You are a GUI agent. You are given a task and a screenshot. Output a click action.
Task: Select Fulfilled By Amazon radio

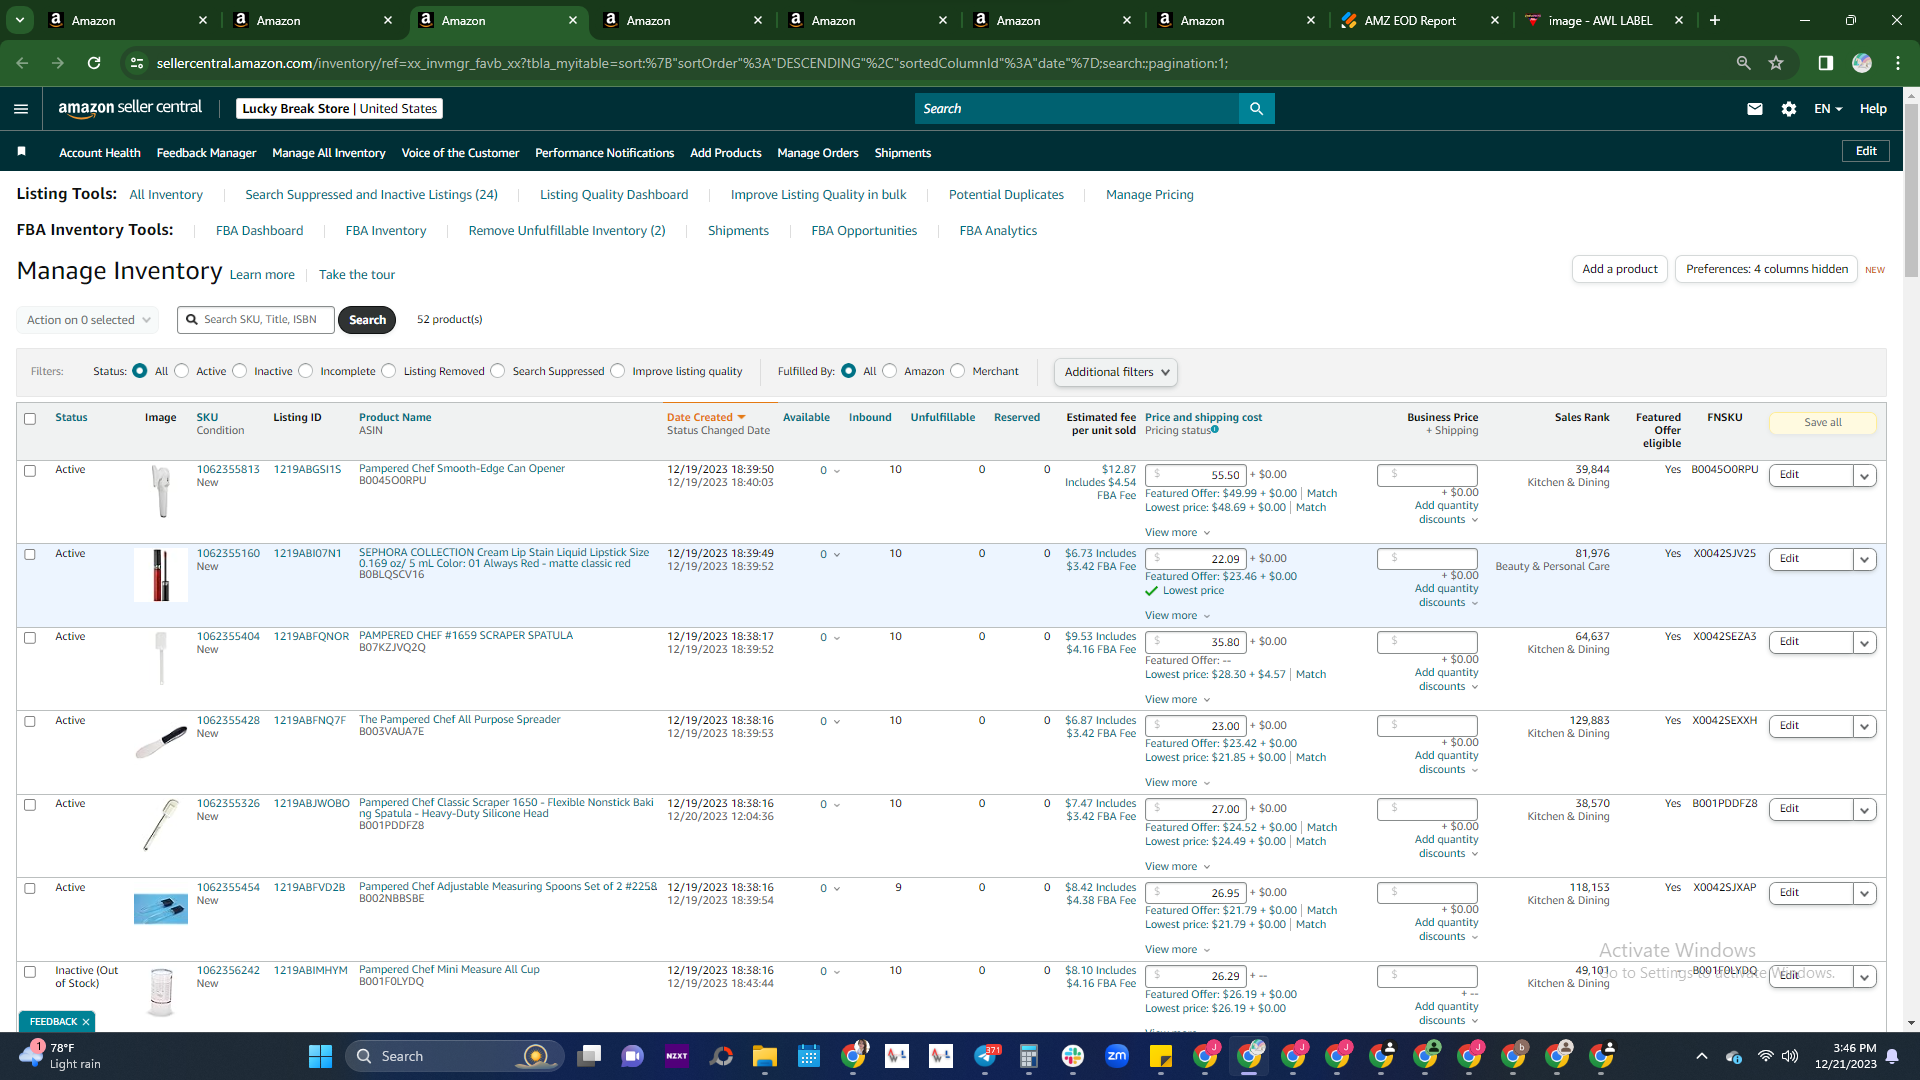pyautogui.click(x=890, y=371)
